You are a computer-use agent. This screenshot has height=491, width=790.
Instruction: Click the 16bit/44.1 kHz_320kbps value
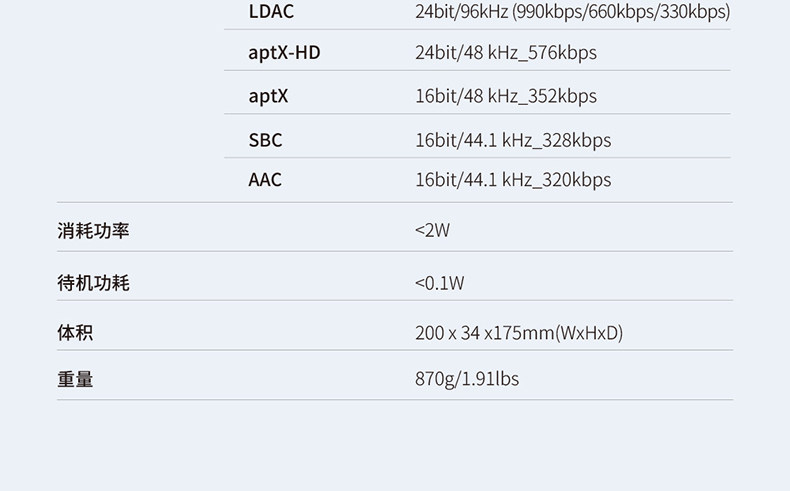512,180
